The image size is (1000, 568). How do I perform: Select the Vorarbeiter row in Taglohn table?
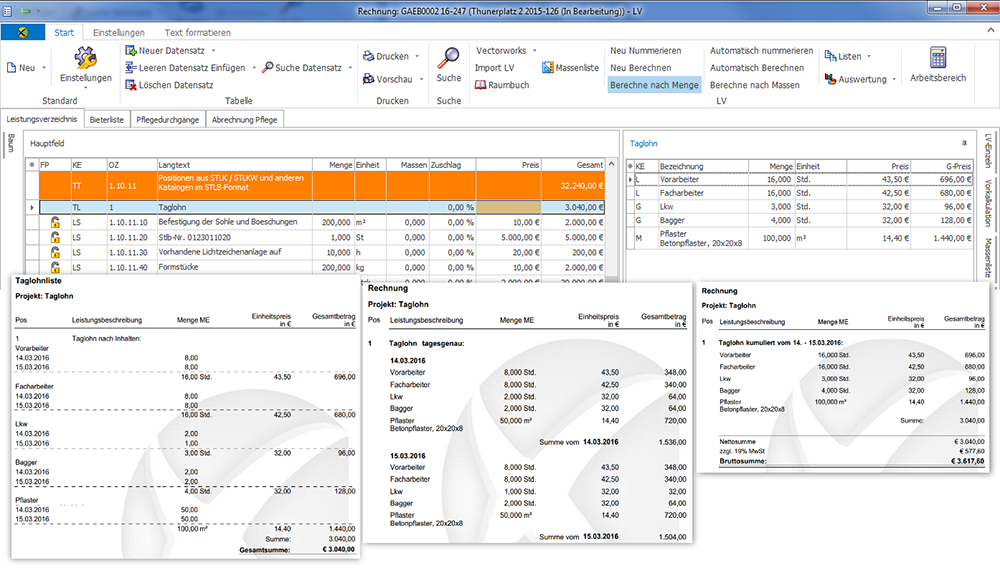(700, 178)
